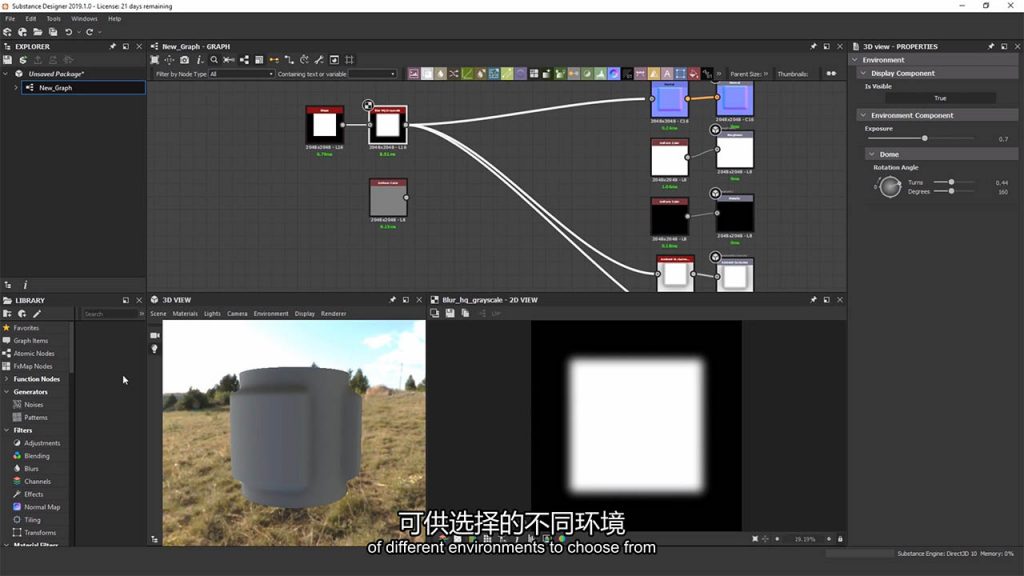Adjust the Exposure slider handle
This screenshot has height=576, width=1024.
924,138
